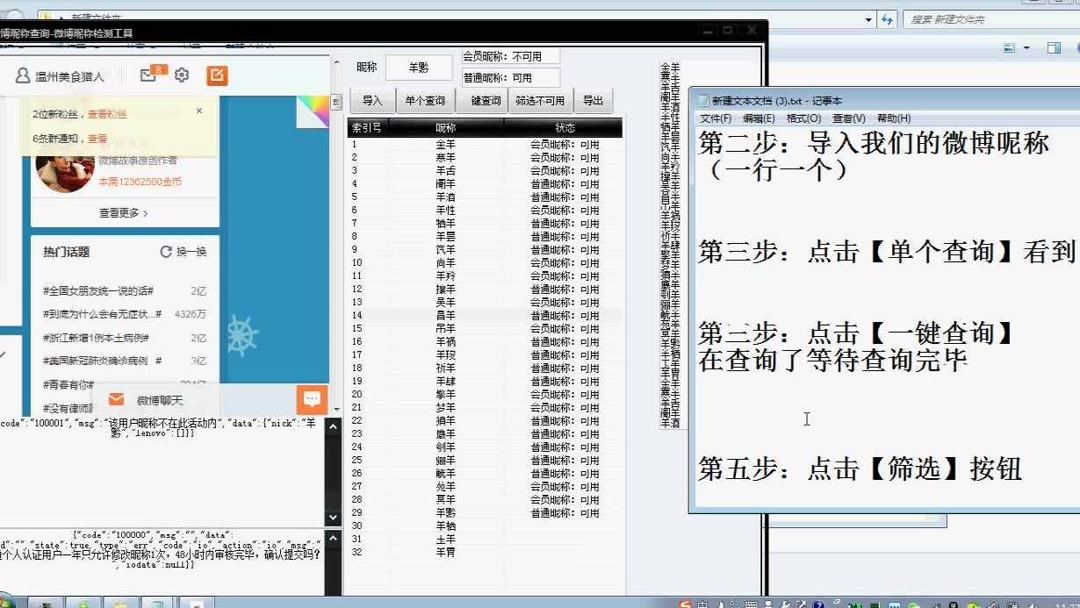Open the Explorer address bar dropdown arrow
1080x608 pixels.
coord(866,19)
